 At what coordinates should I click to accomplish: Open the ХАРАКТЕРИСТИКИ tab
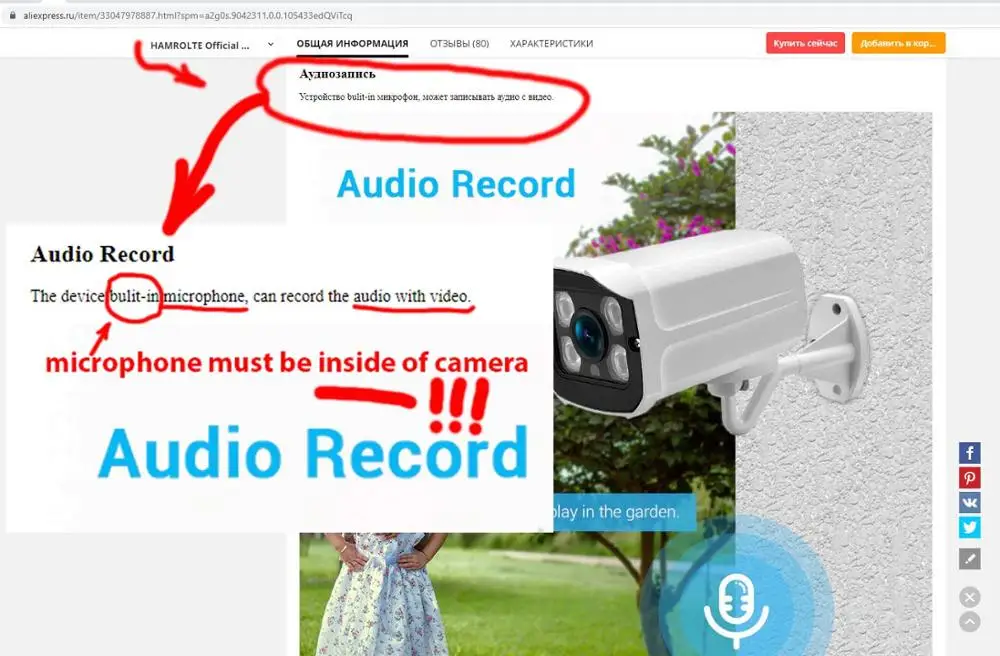tap(551, 43)
